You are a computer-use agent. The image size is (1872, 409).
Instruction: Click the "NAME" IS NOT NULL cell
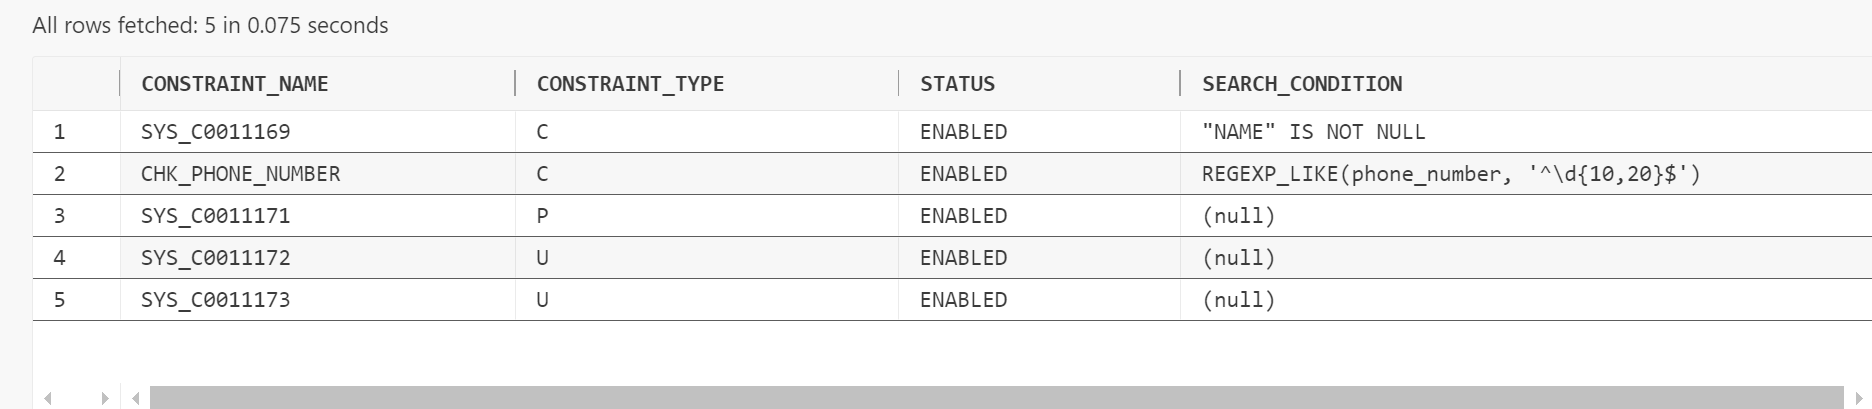pos(1526,132)
